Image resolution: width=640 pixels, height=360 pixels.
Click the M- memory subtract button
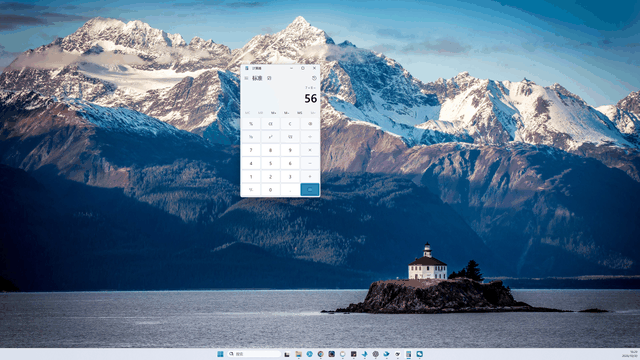(x=287, y=113)
